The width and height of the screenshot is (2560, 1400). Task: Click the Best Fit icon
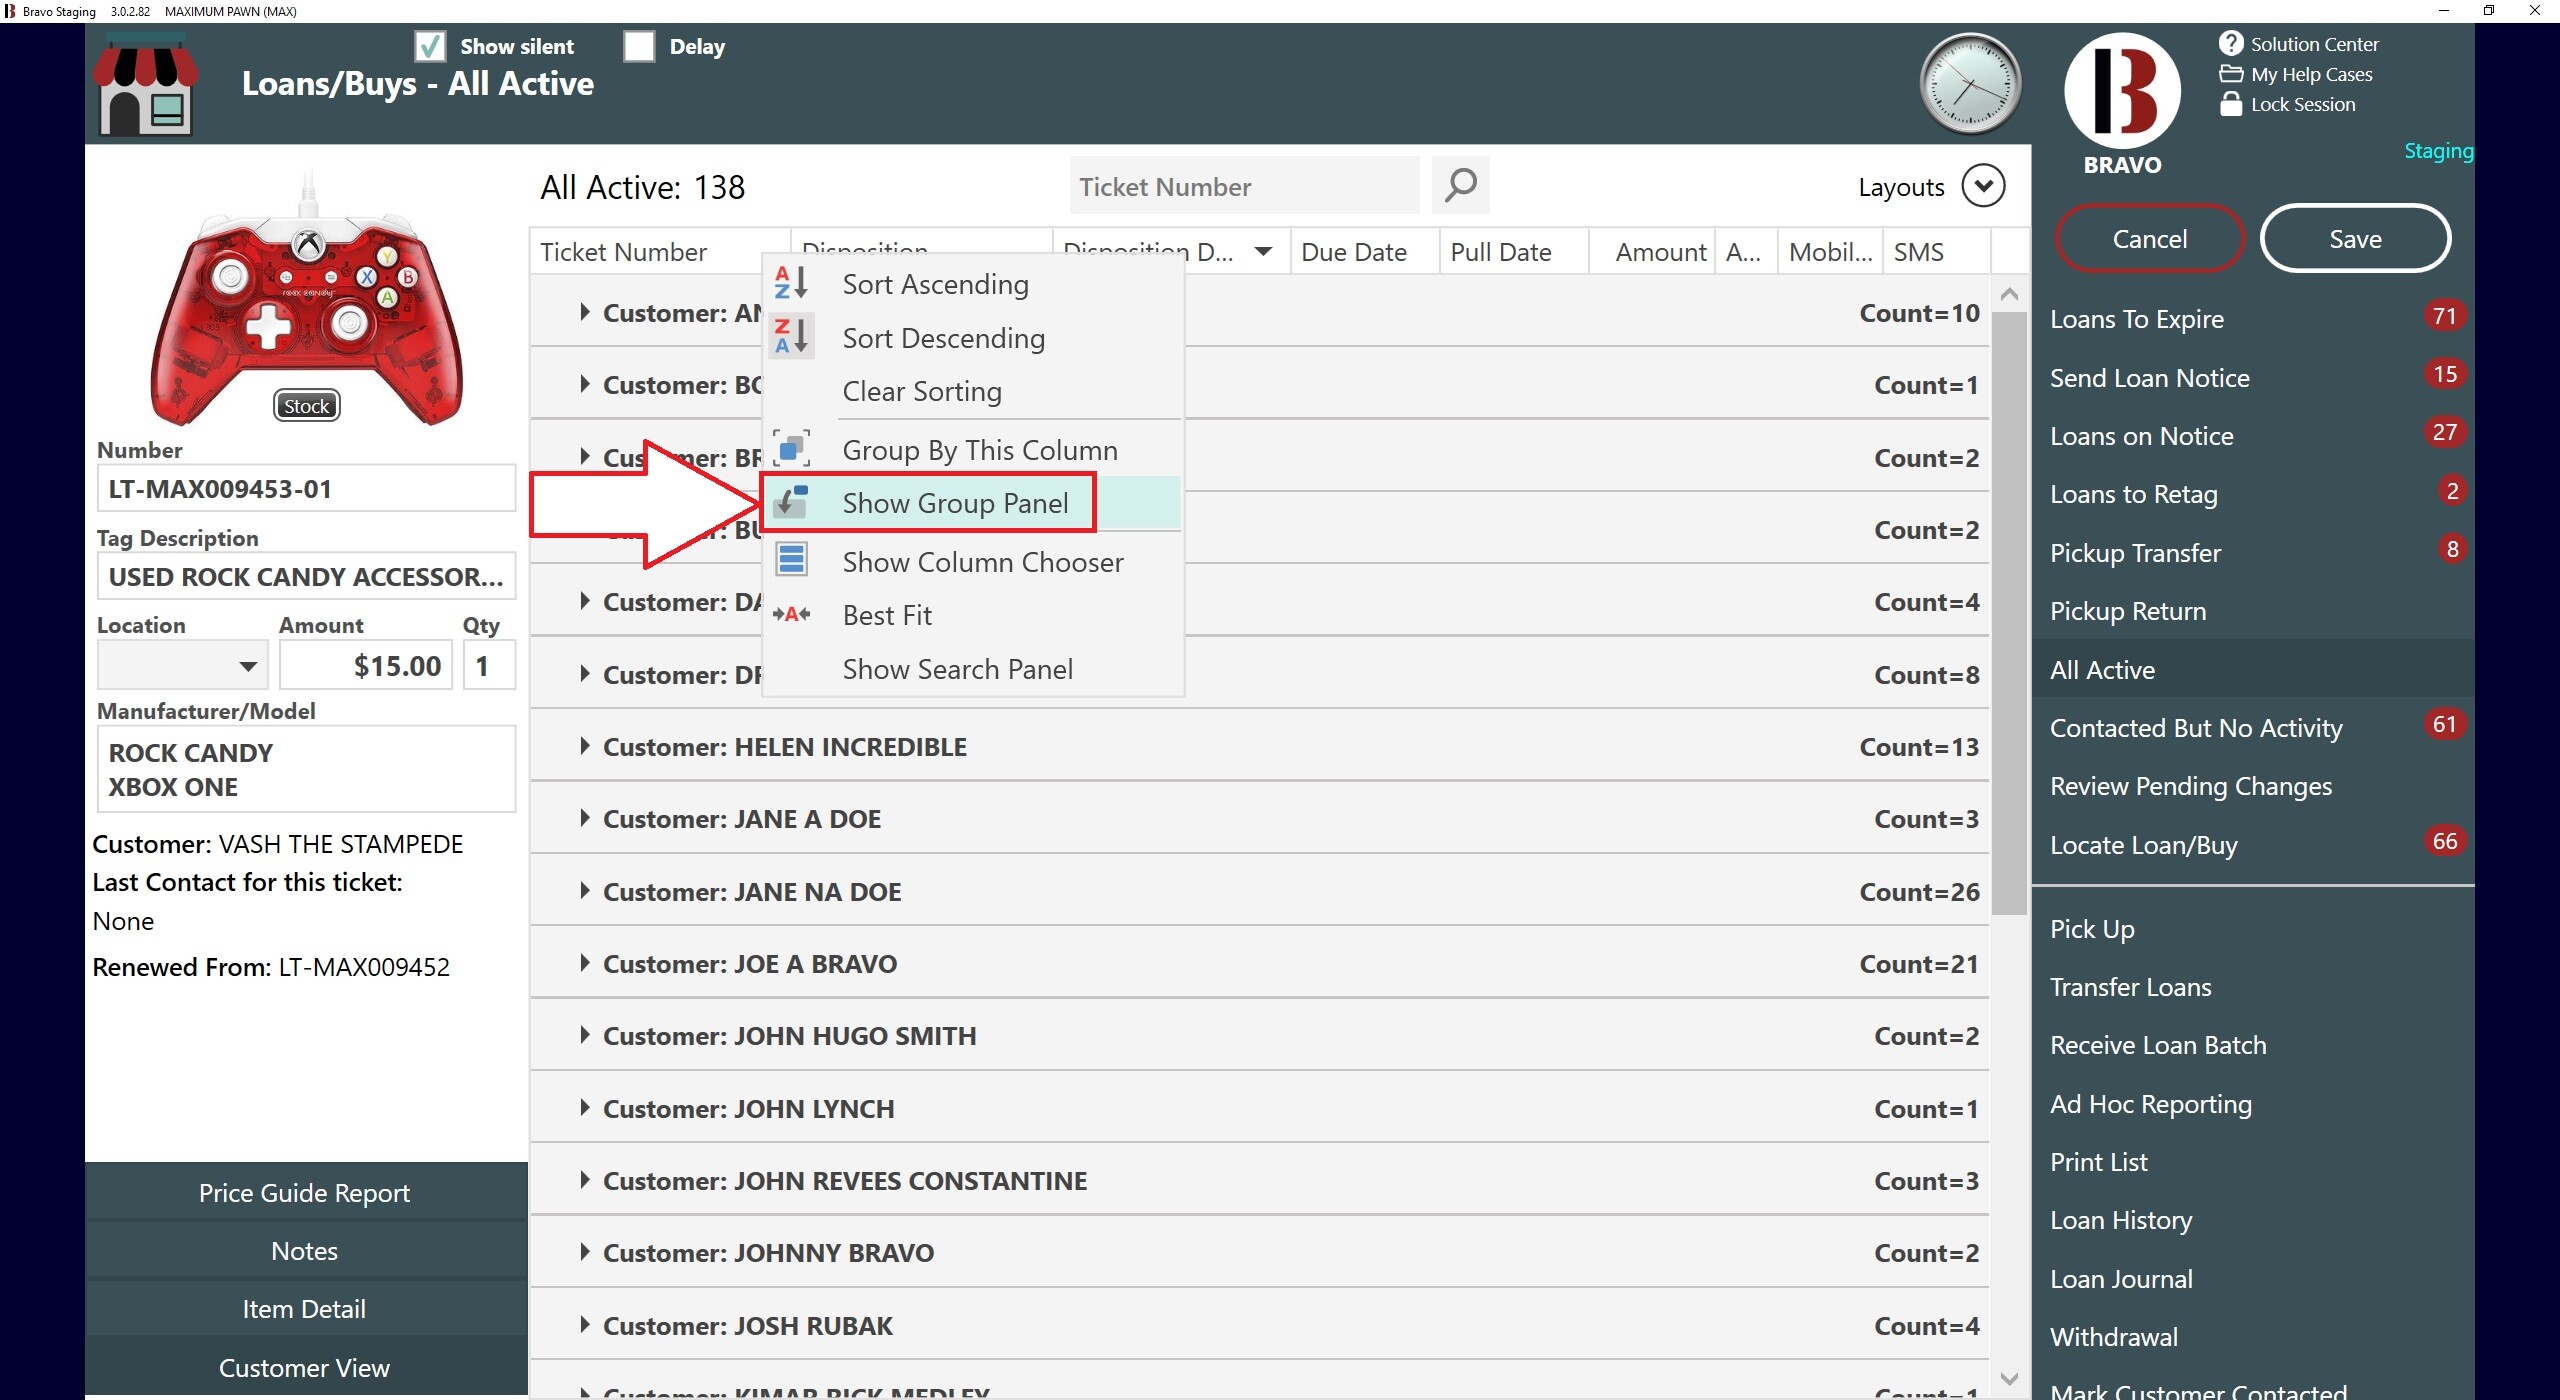tap(791, 614)
